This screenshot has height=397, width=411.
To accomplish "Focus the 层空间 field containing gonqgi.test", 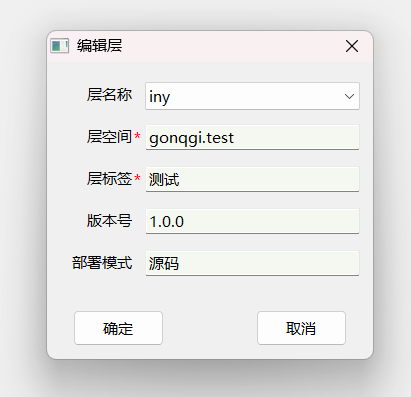I will pos(252,137).
